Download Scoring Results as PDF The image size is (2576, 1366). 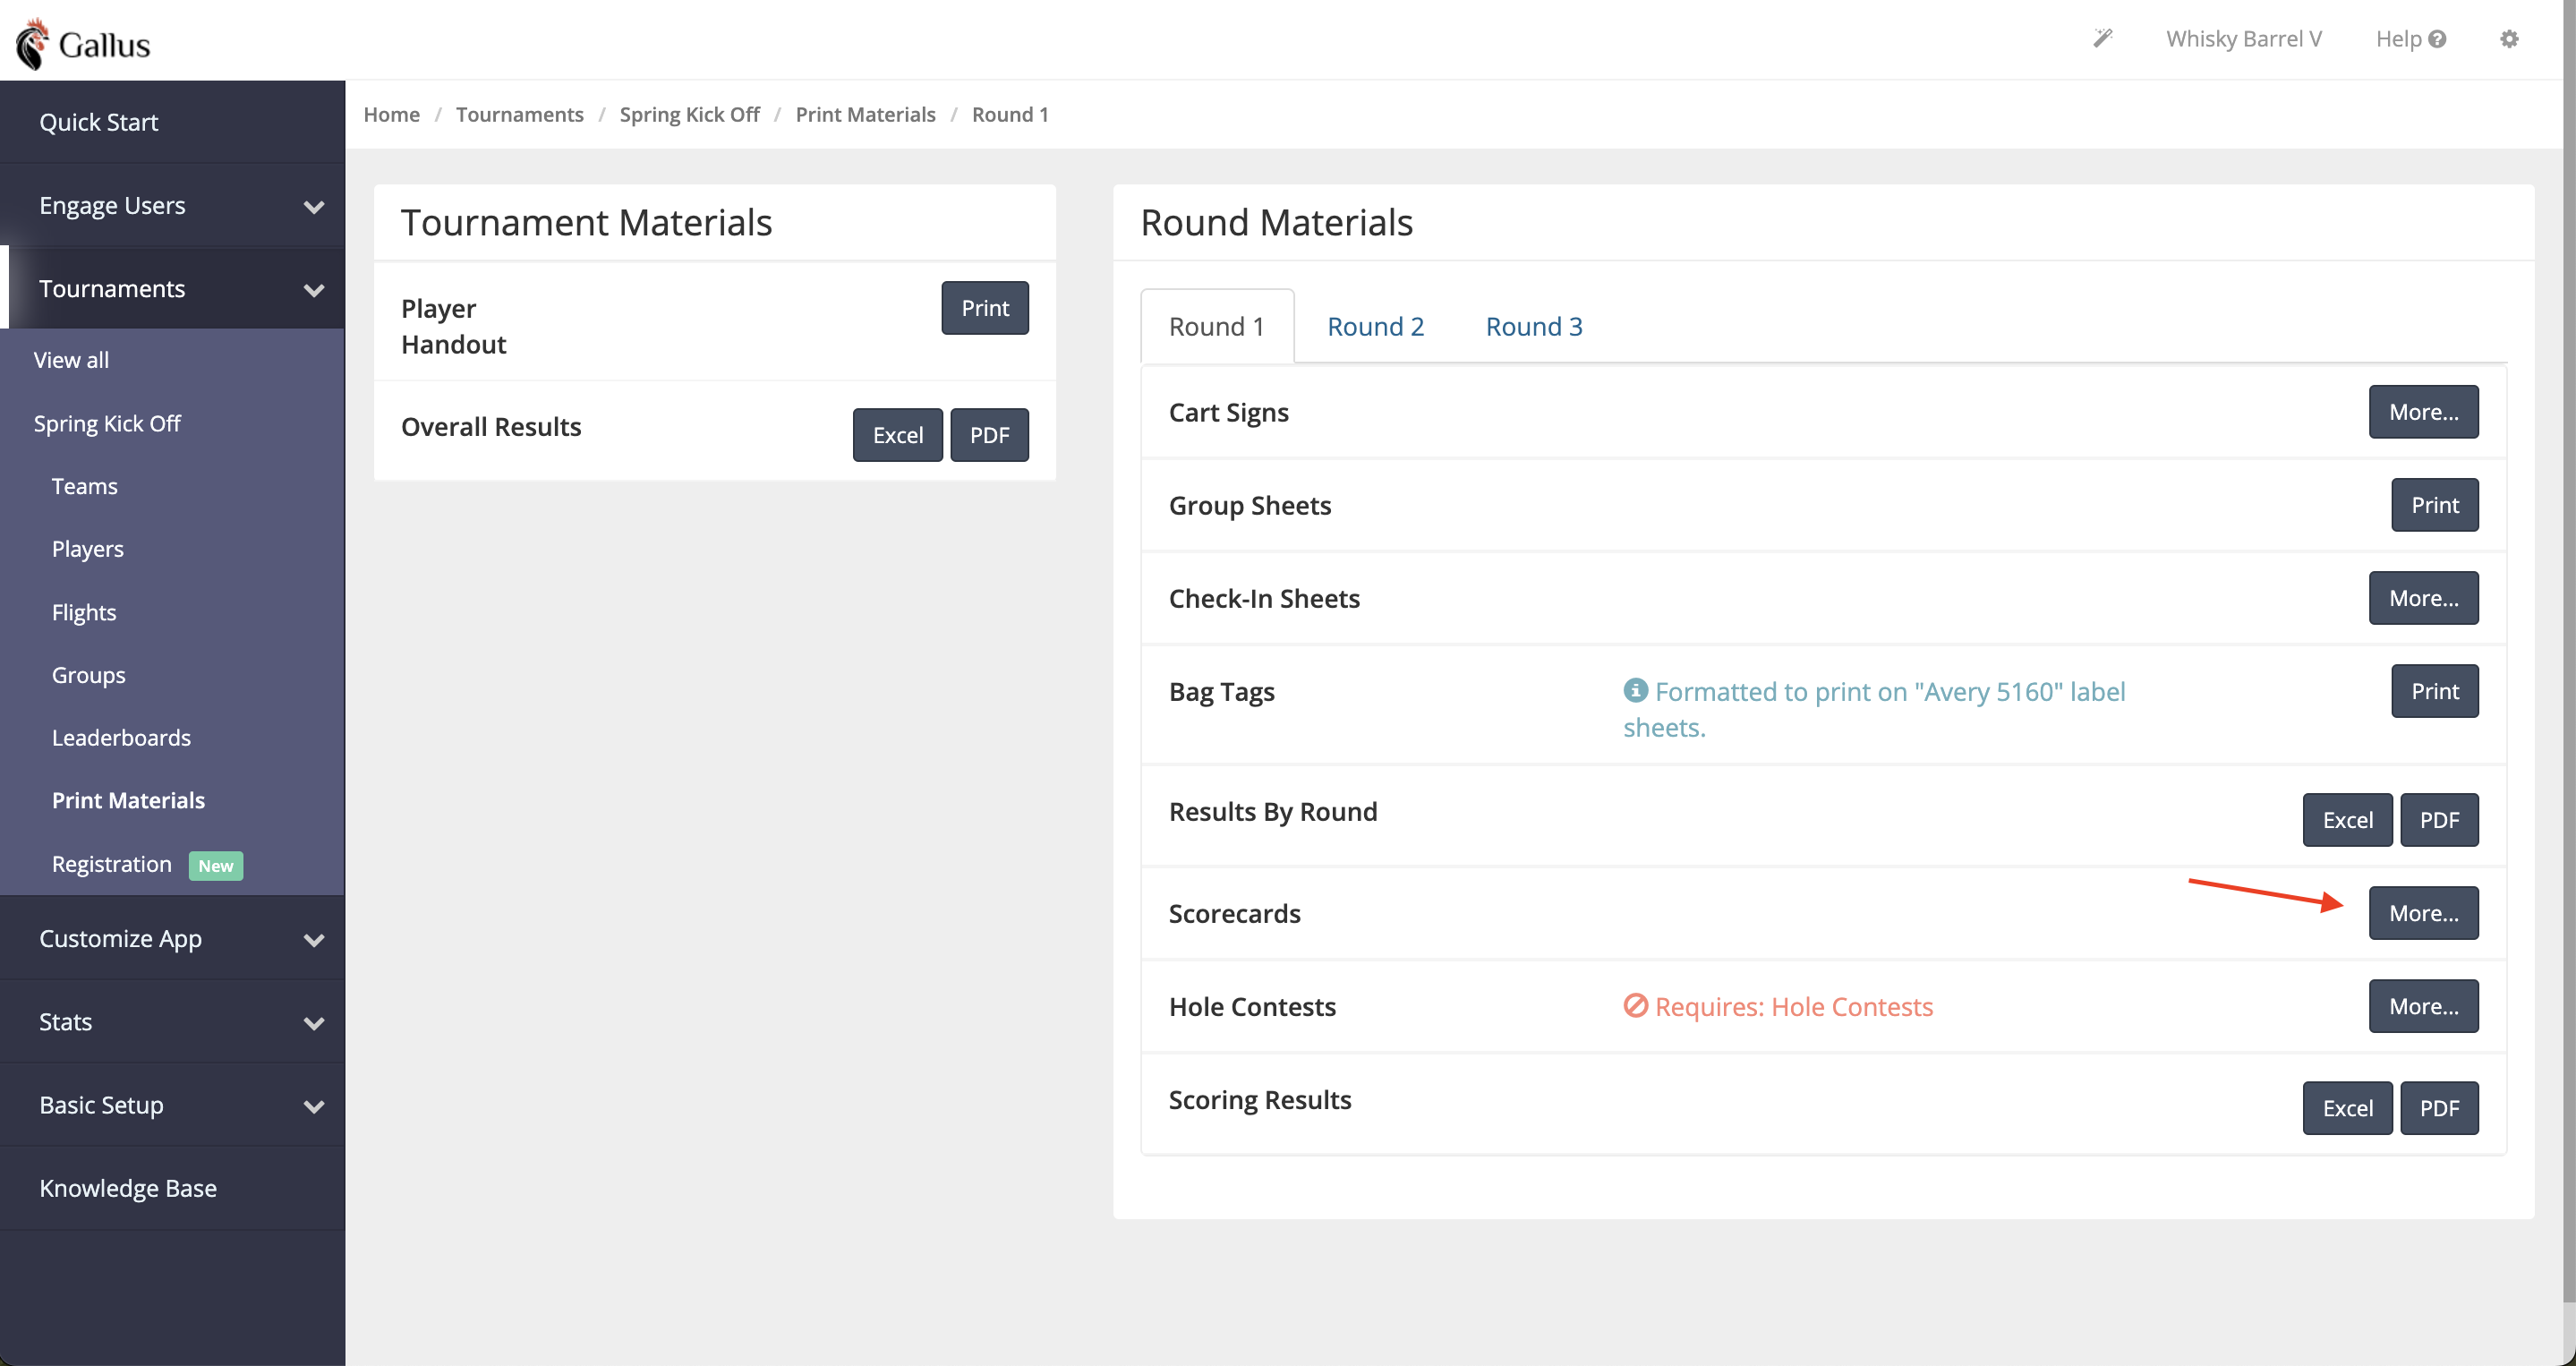click(2439, 1108)
